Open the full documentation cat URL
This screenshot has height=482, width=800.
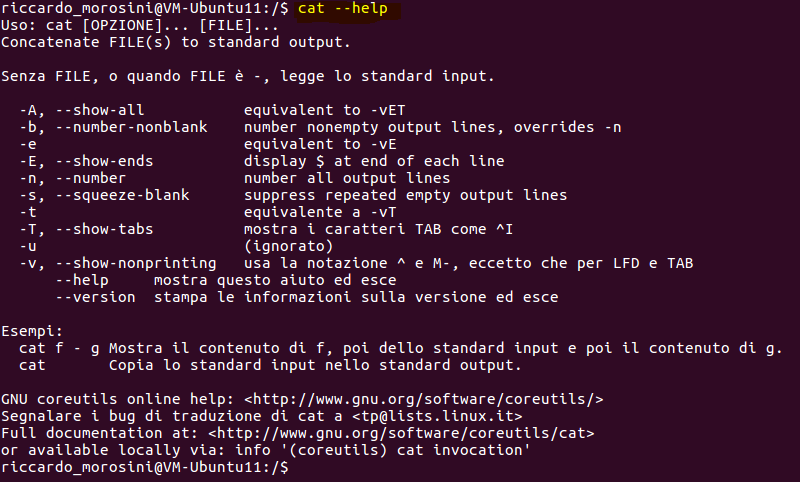pos(401,433)
